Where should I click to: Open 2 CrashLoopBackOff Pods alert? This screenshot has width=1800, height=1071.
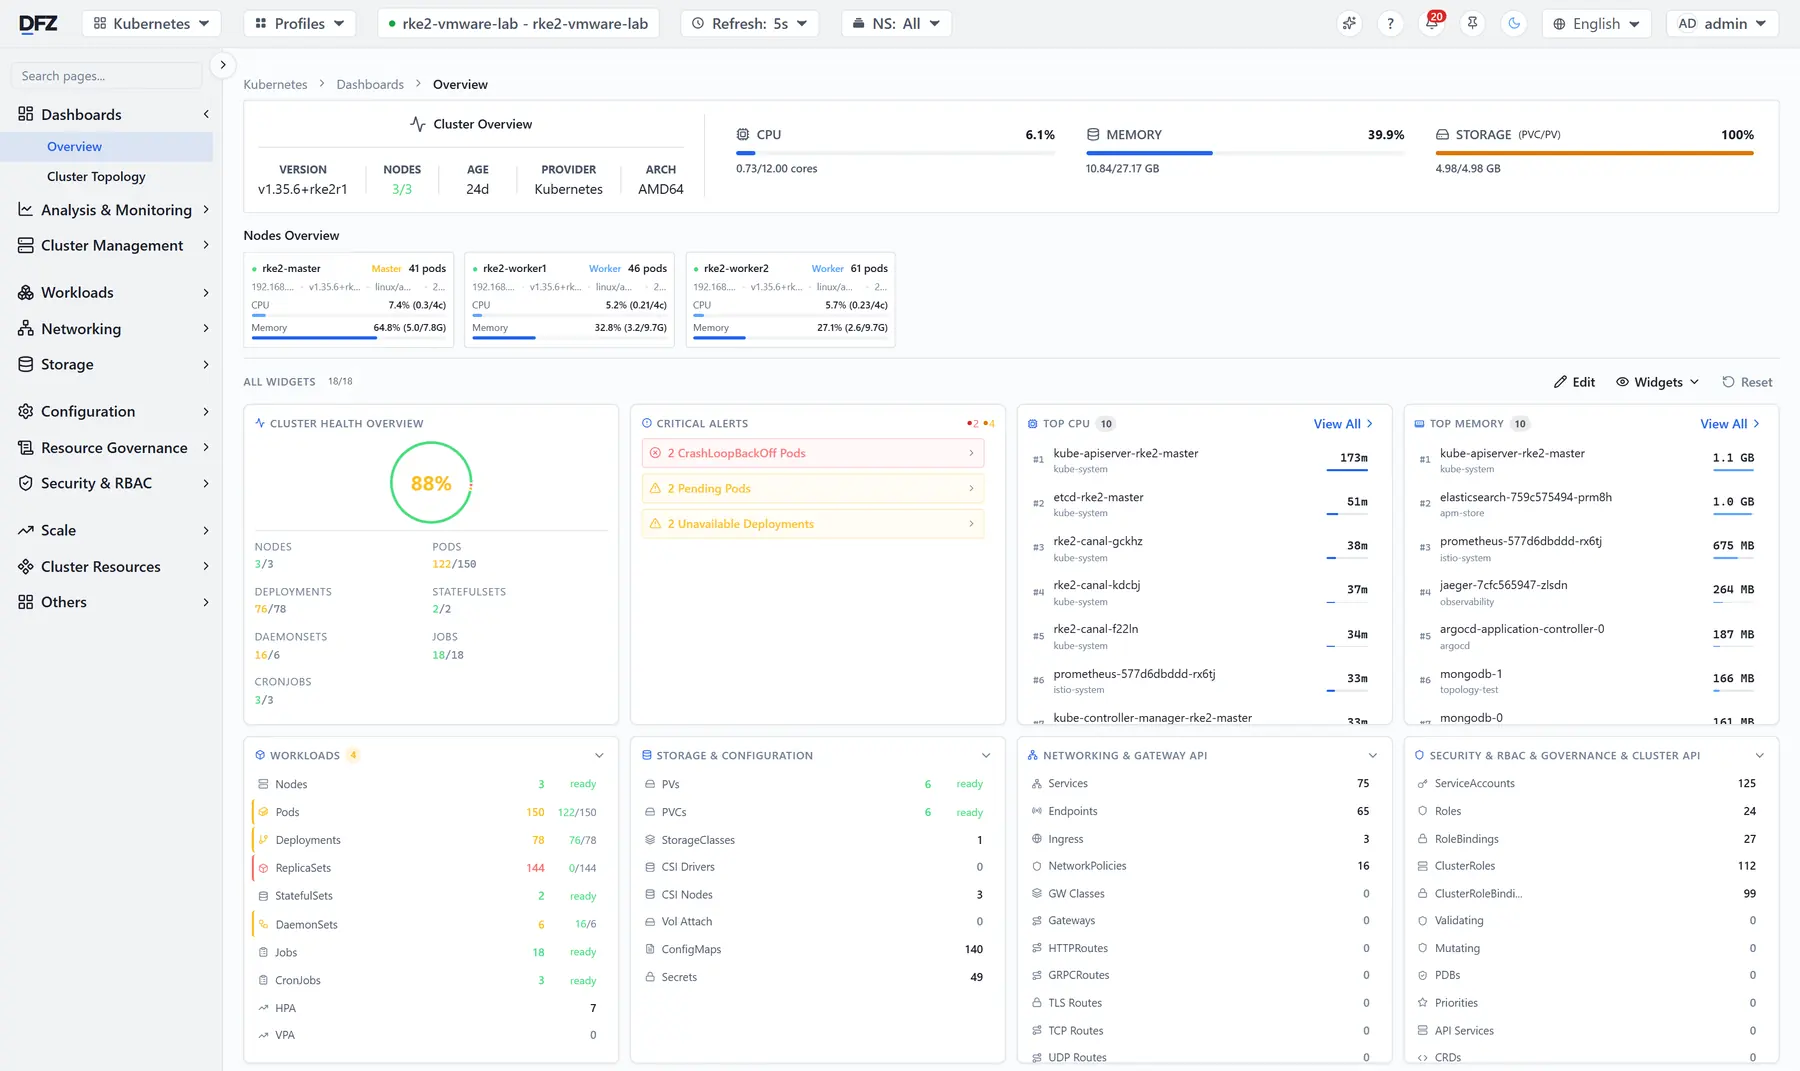coord(813,453)
